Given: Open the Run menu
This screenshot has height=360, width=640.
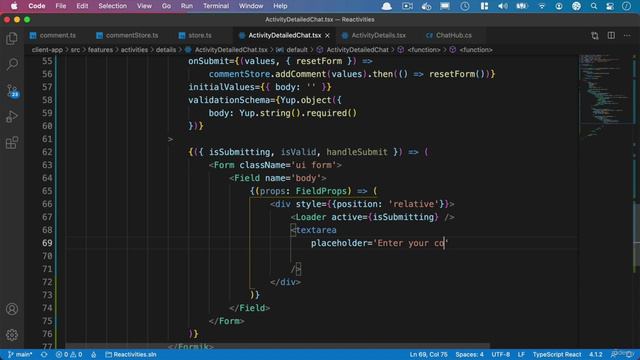Looking at the screenshot, I should 187,6.
